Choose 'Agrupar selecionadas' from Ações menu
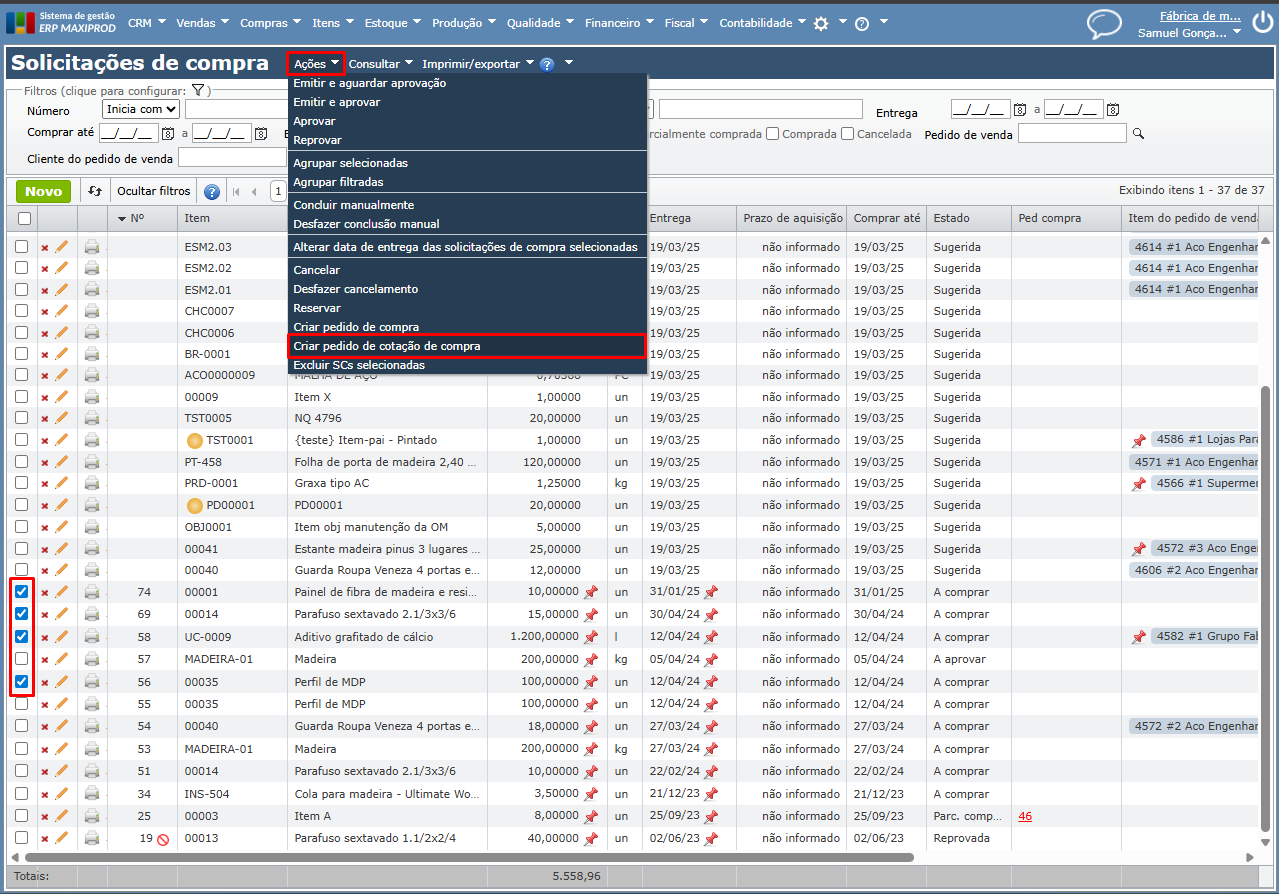The image size is (1279, 894). coord(350,163)
